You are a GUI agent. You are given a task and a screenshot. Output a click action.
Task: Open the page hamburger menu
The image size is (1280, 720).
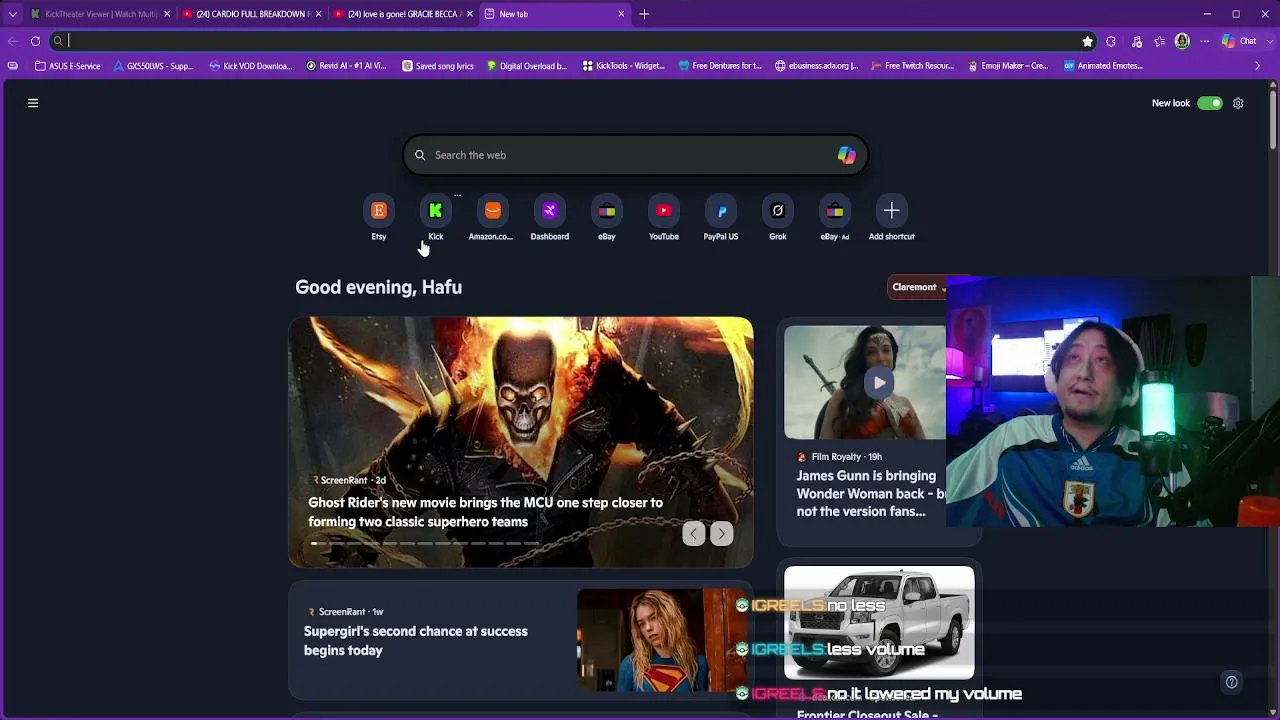point(33,103)
